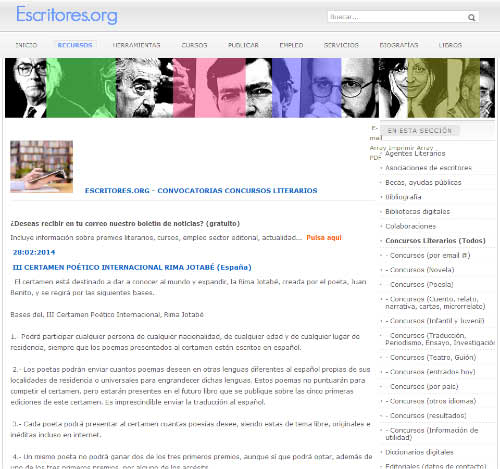
Task: Open Concursos (resultados) link
Action: pyautogui.click(x=426, y=416)
